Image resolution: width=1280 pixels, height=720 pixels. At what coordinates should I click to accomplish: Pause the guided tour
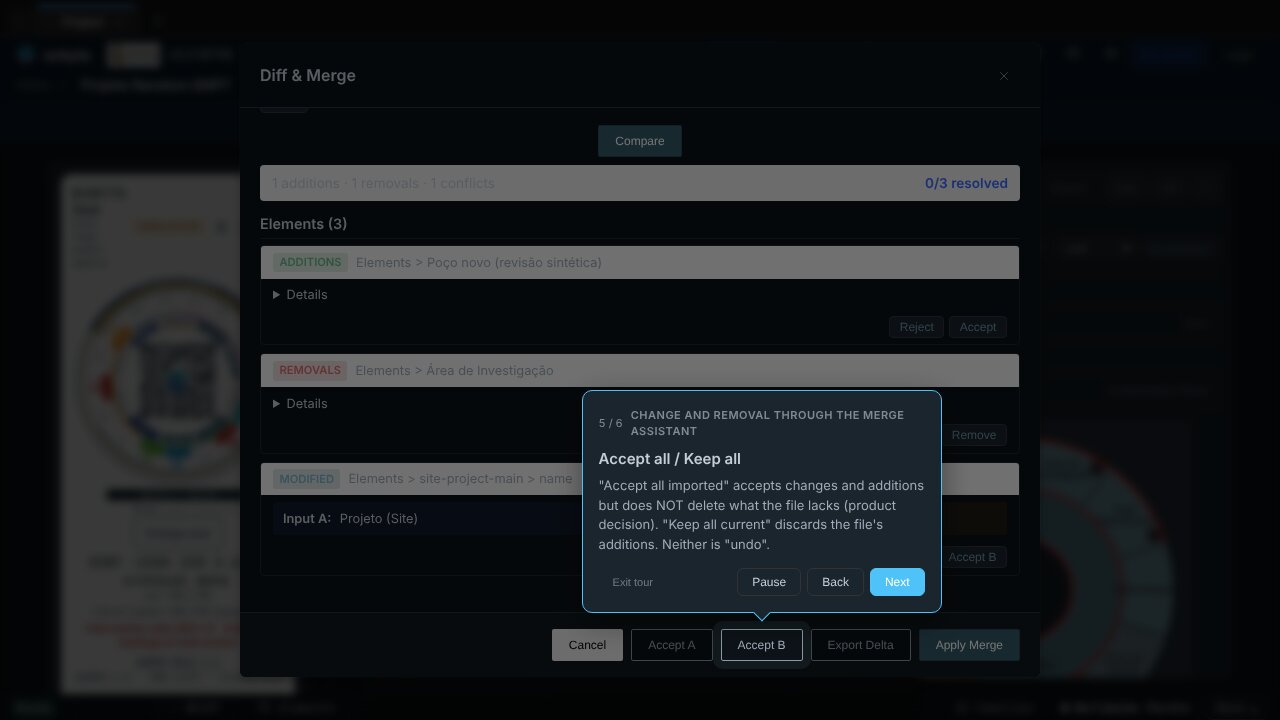click(x=769, y=582)
